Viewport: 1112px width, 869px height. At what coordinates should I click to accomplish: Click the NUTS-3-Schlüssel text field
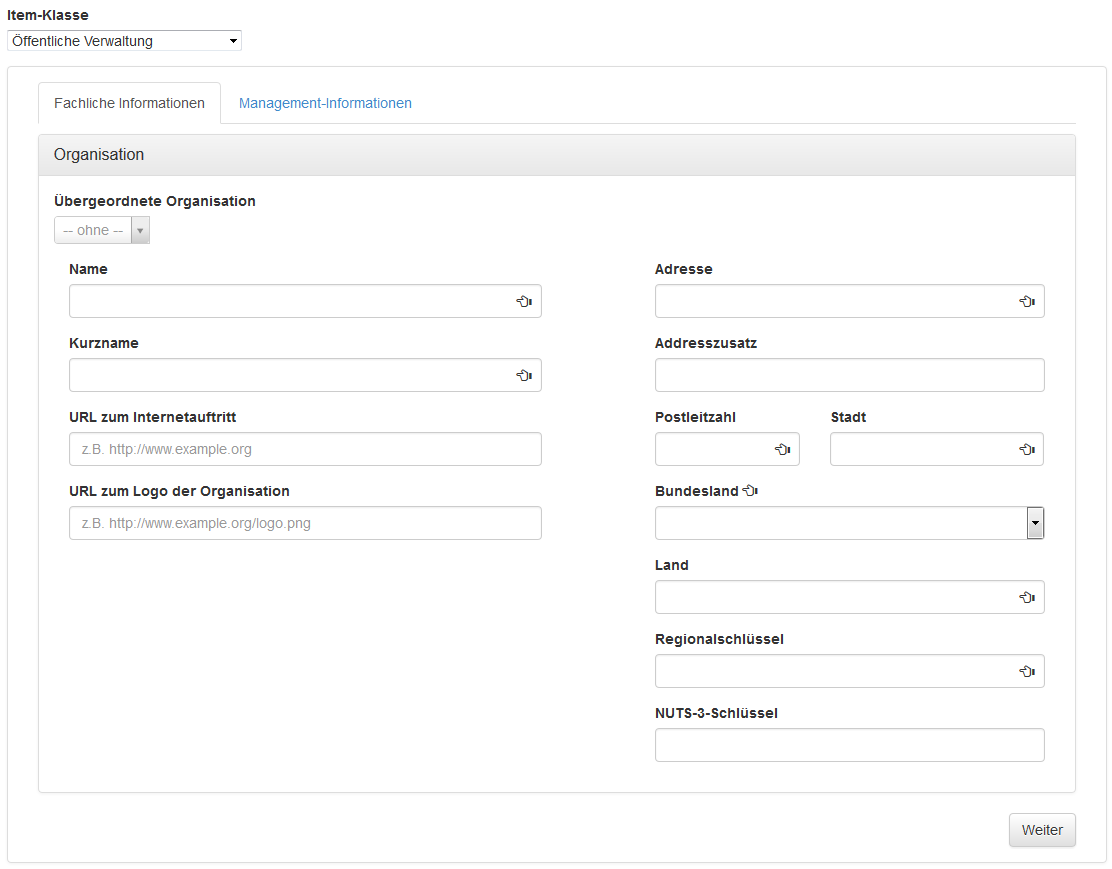[849, 745]
